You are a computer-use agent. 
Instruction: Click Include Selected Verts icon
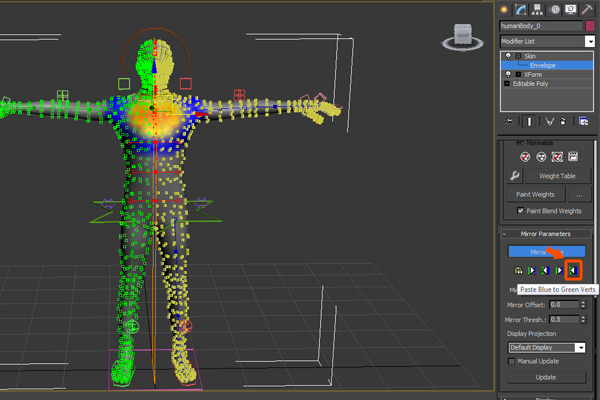pyautogui.click(x=541, y=157)
